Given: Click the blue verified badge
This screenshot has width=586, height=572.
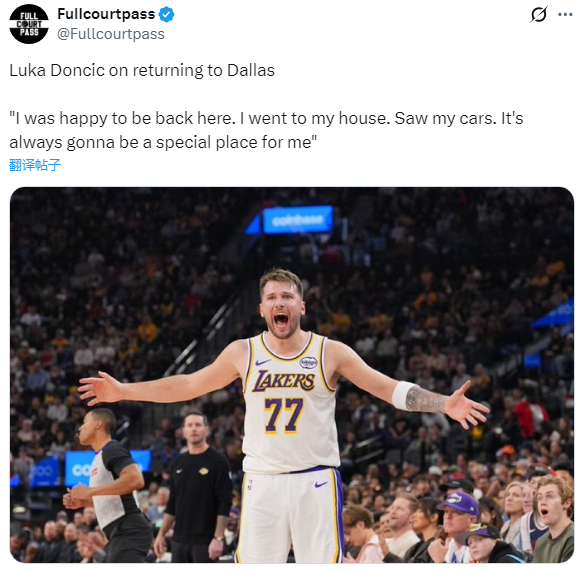Looking at the screenshot, I should [x=166, y=15].
